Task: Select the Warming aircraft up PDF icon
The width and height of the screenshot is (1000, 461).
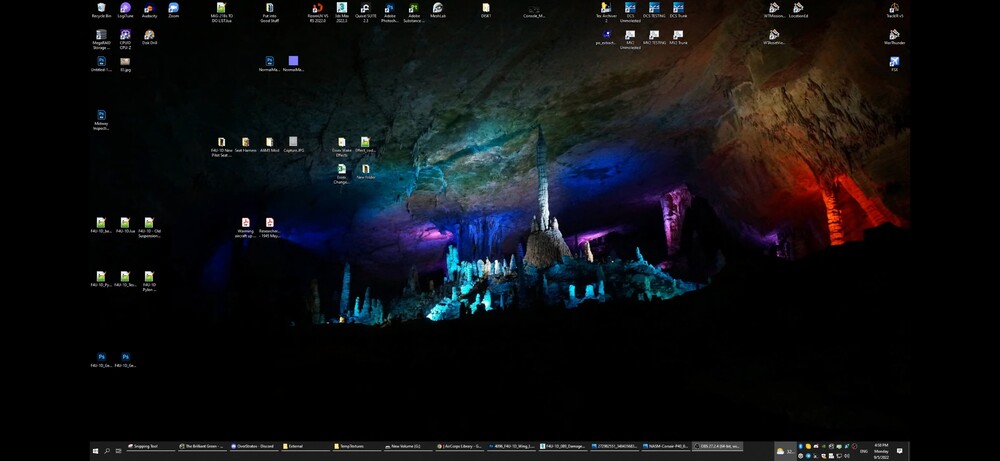Action: click(246, 228)
